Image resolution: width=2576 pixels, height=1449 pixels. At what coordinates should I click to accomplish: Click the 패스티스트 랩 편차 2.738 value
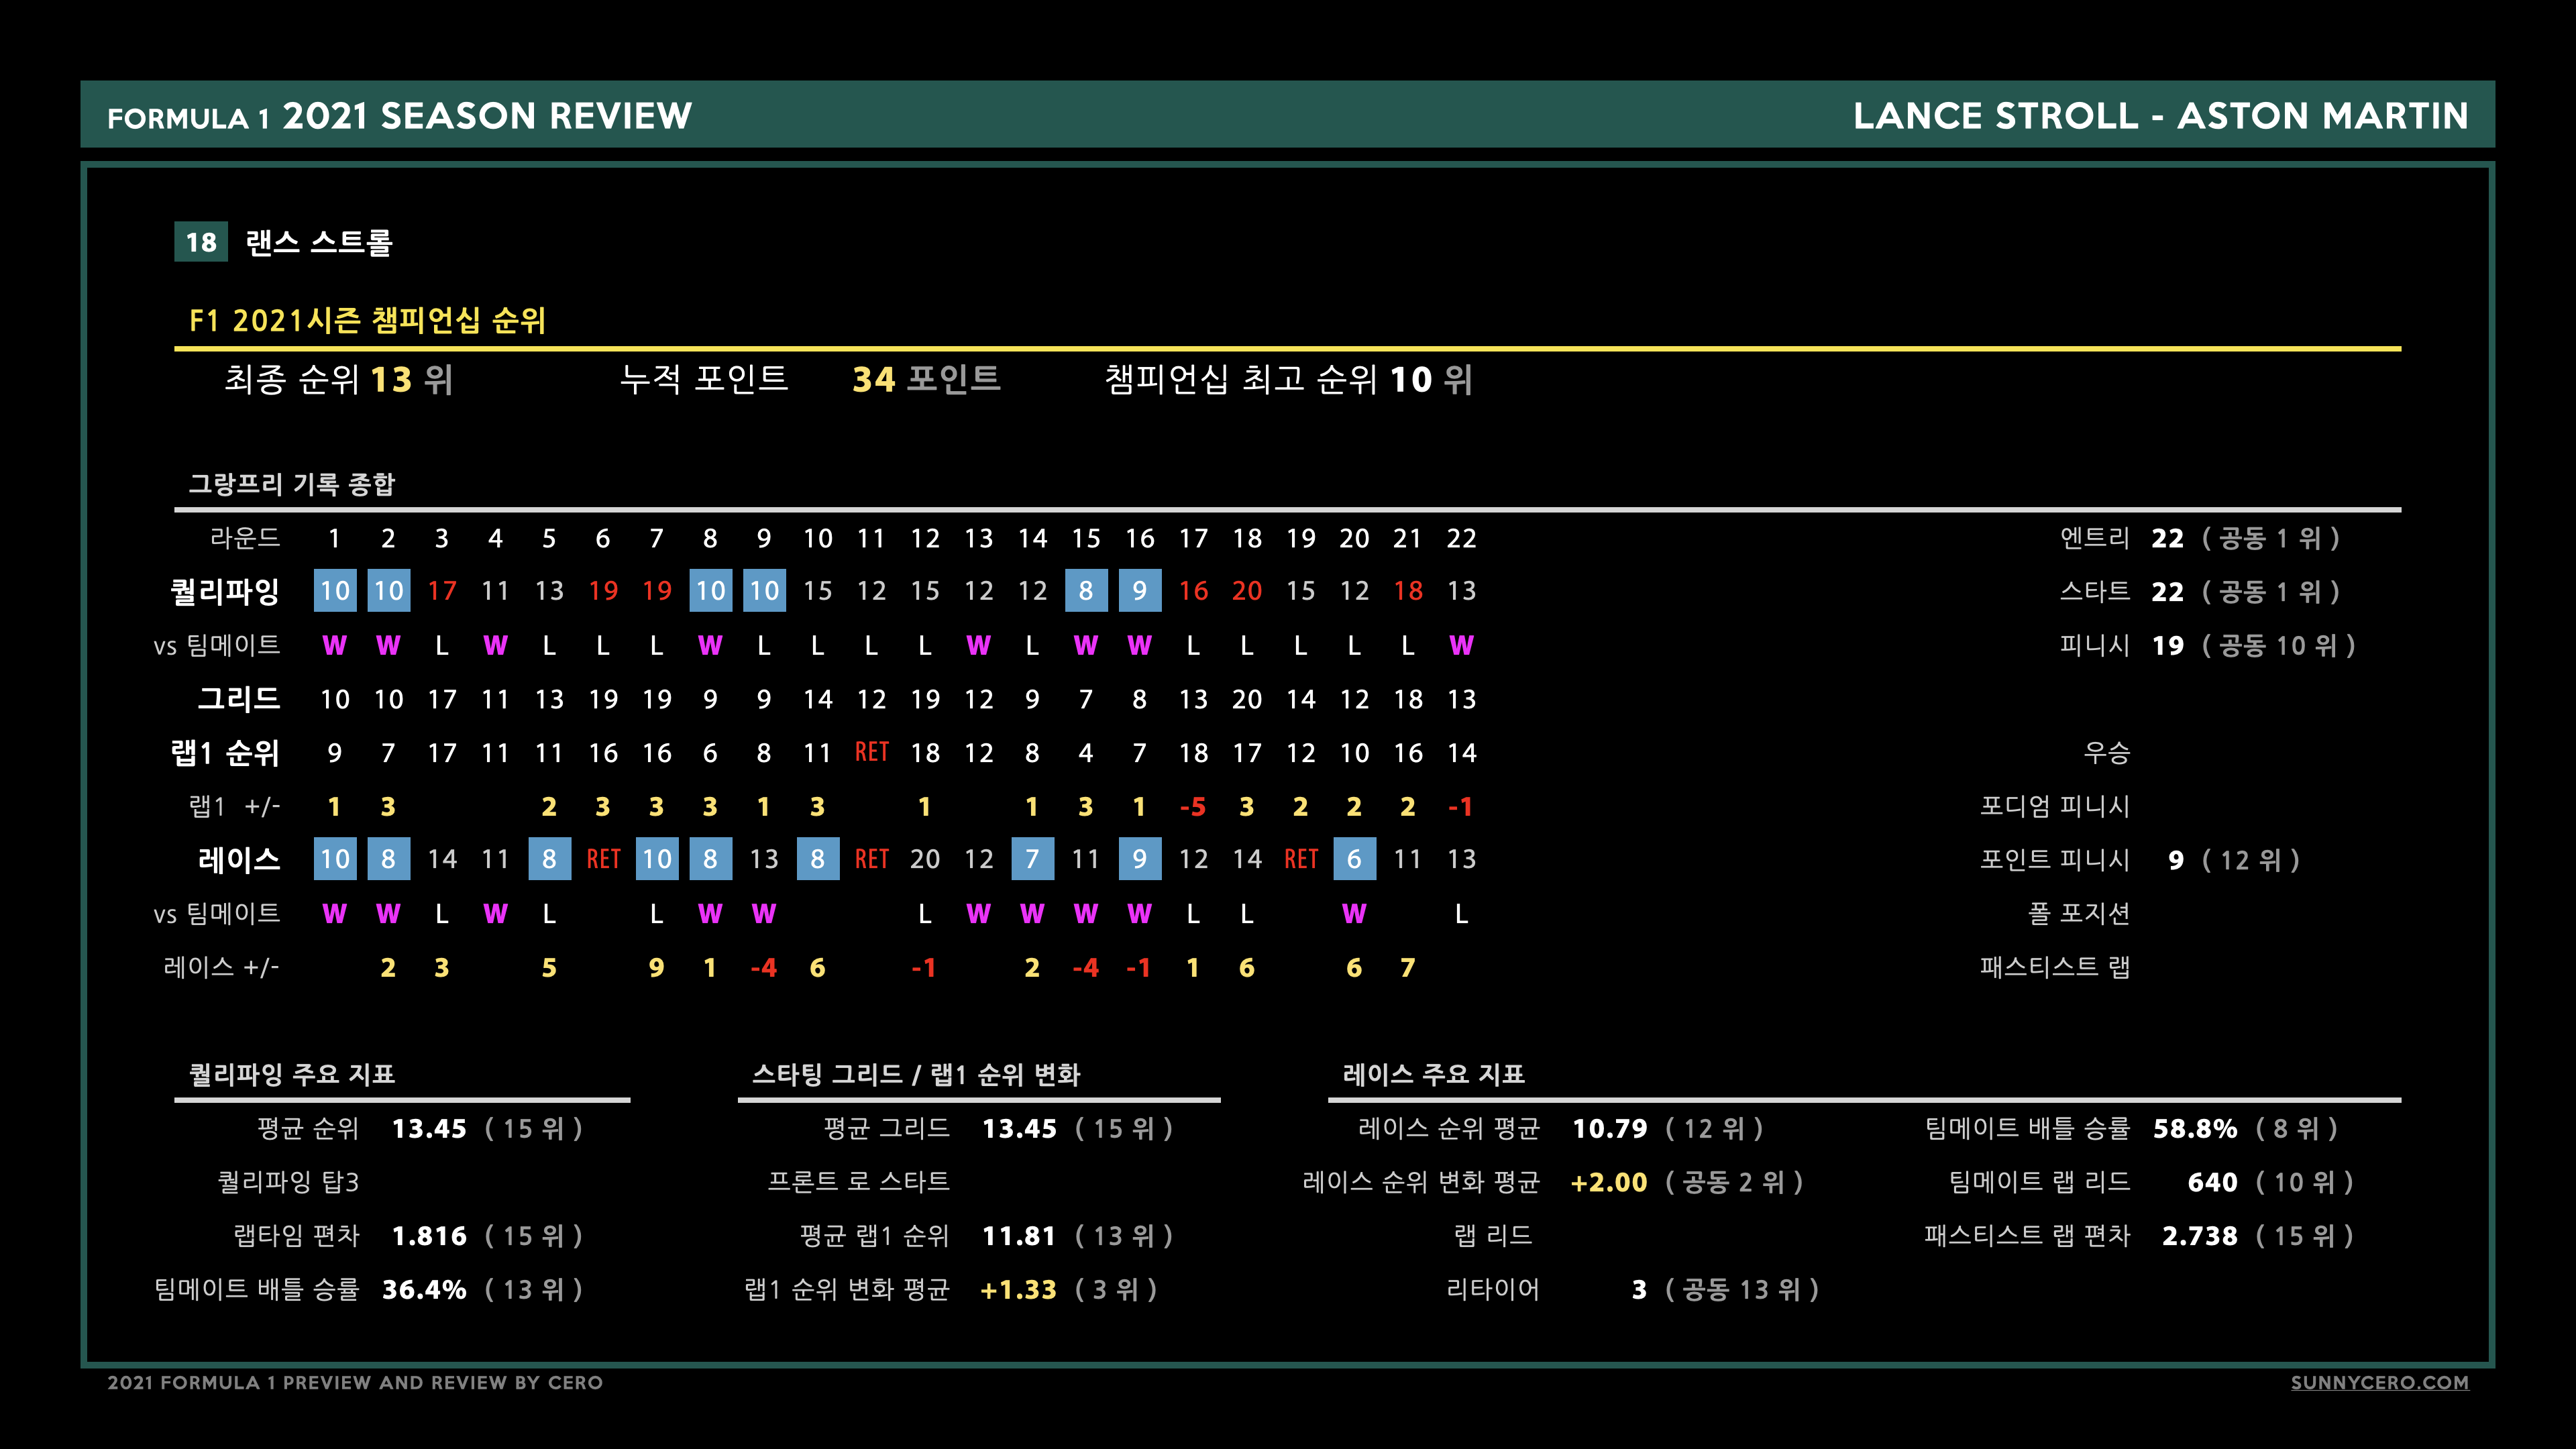pyautogui.click(x=2199, y=1236)
